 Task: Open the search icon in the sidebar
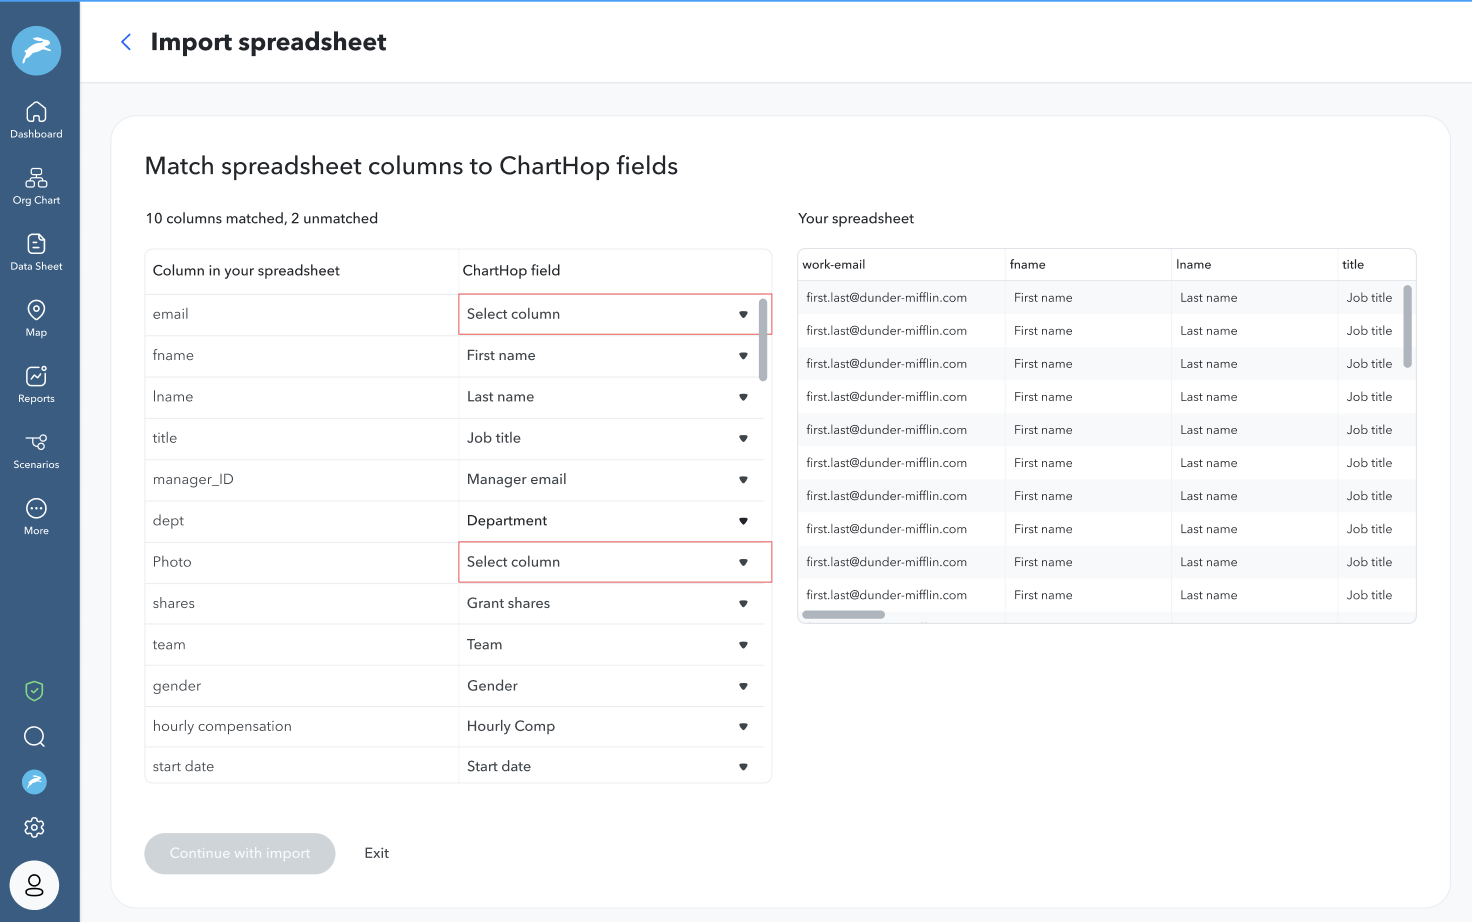[34, 736]
